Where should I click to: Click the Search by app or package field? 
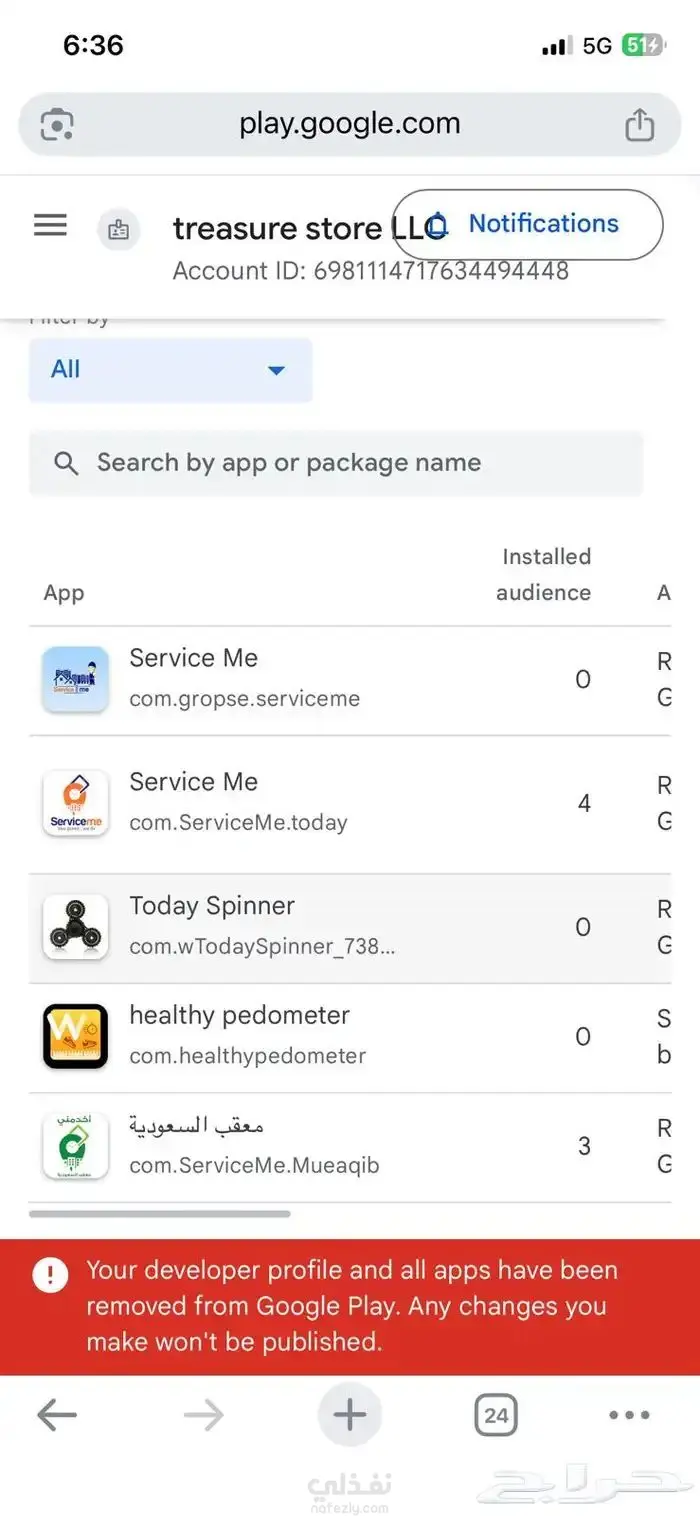coord(336,463)
